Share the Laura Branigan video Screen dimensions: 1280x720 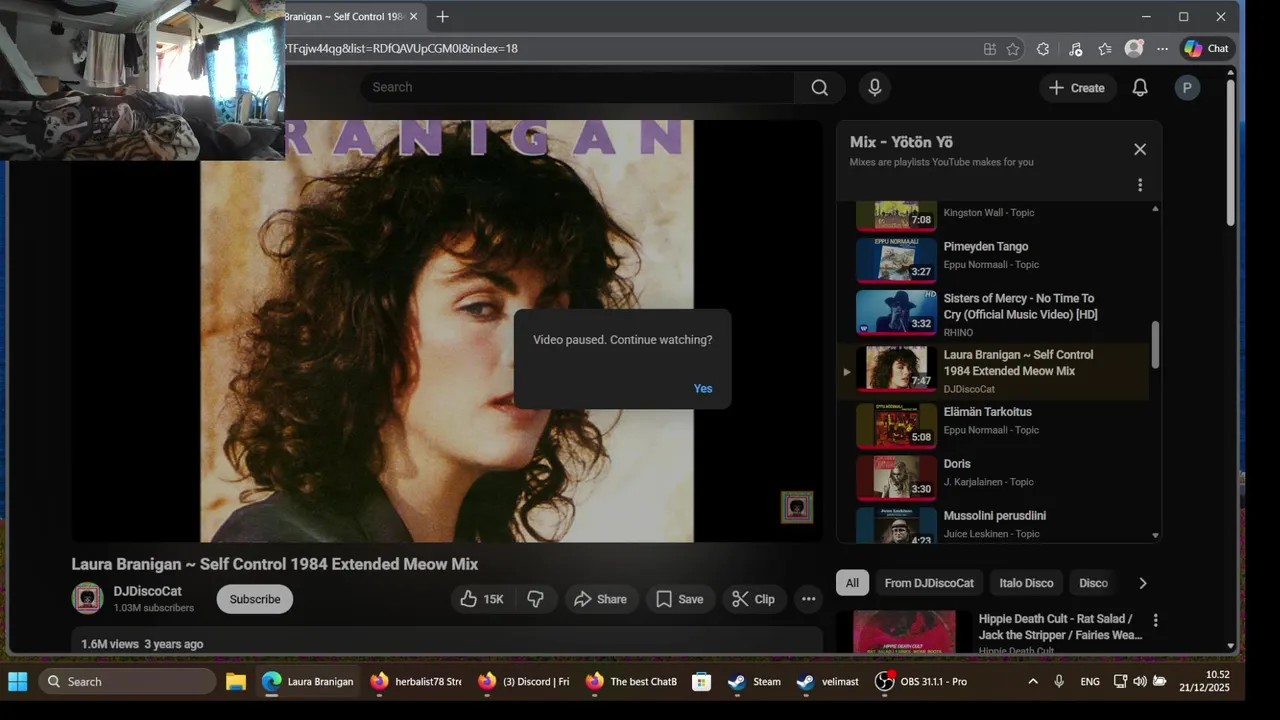pyautogui.click(x=602, y=599)
